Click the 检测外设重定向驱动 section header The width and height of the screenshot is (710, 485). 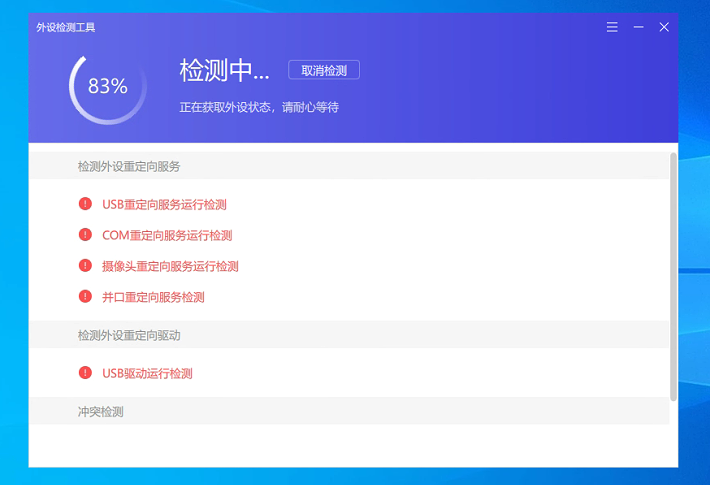coord(349,335)
